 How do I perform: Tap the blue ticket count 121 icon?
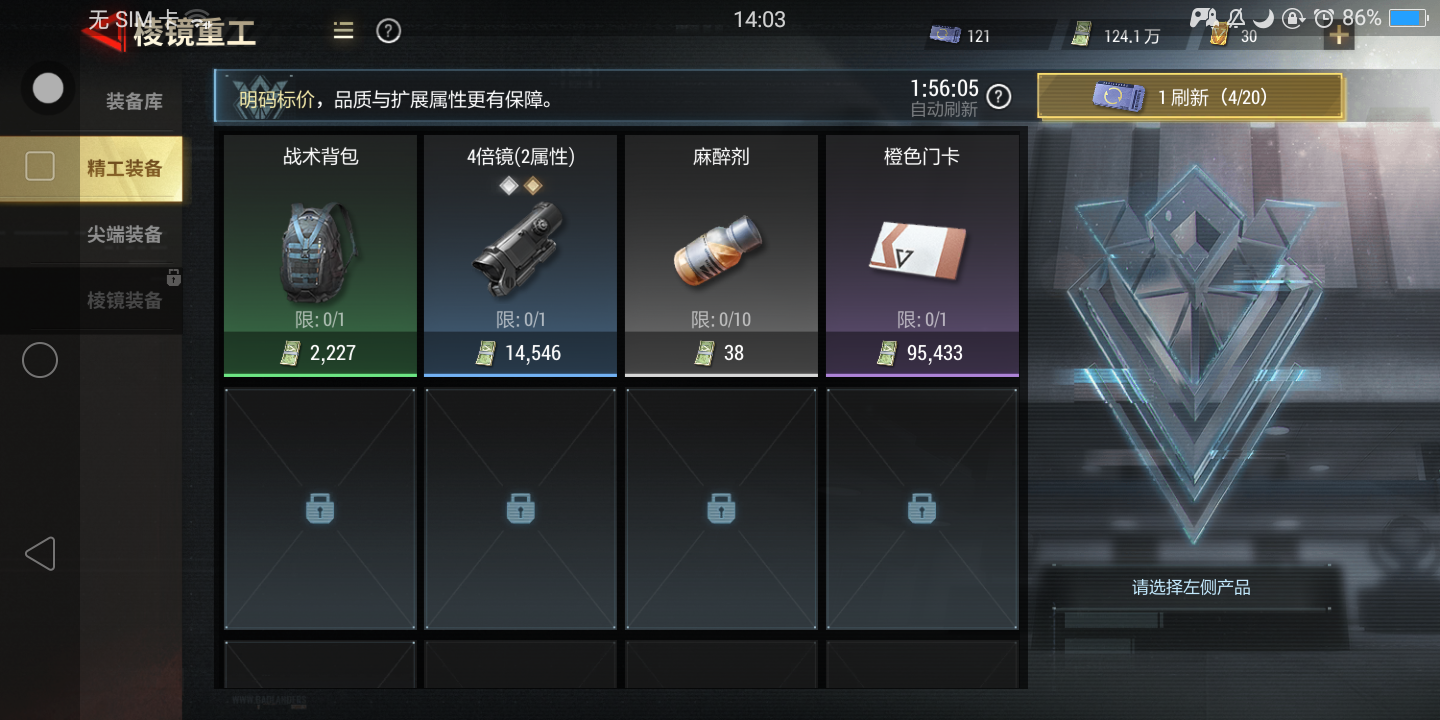tap(945, 35)
